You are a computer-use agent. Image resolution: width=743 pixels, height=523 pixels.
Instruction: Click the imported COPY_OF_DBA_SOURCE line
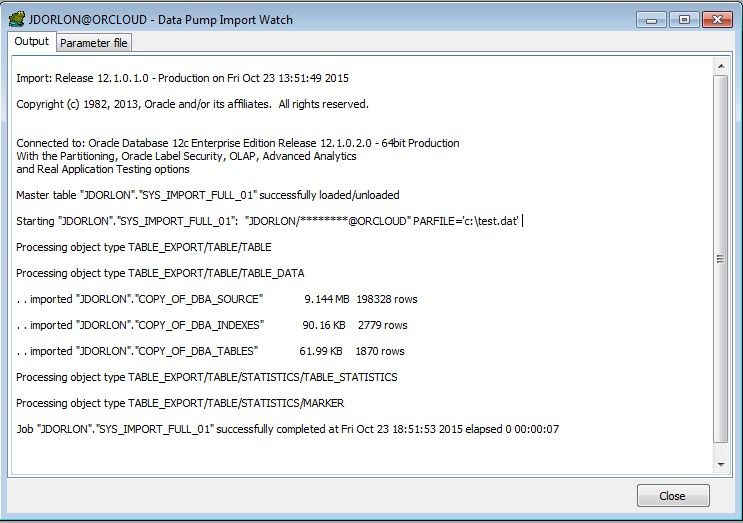pos(217,299)
